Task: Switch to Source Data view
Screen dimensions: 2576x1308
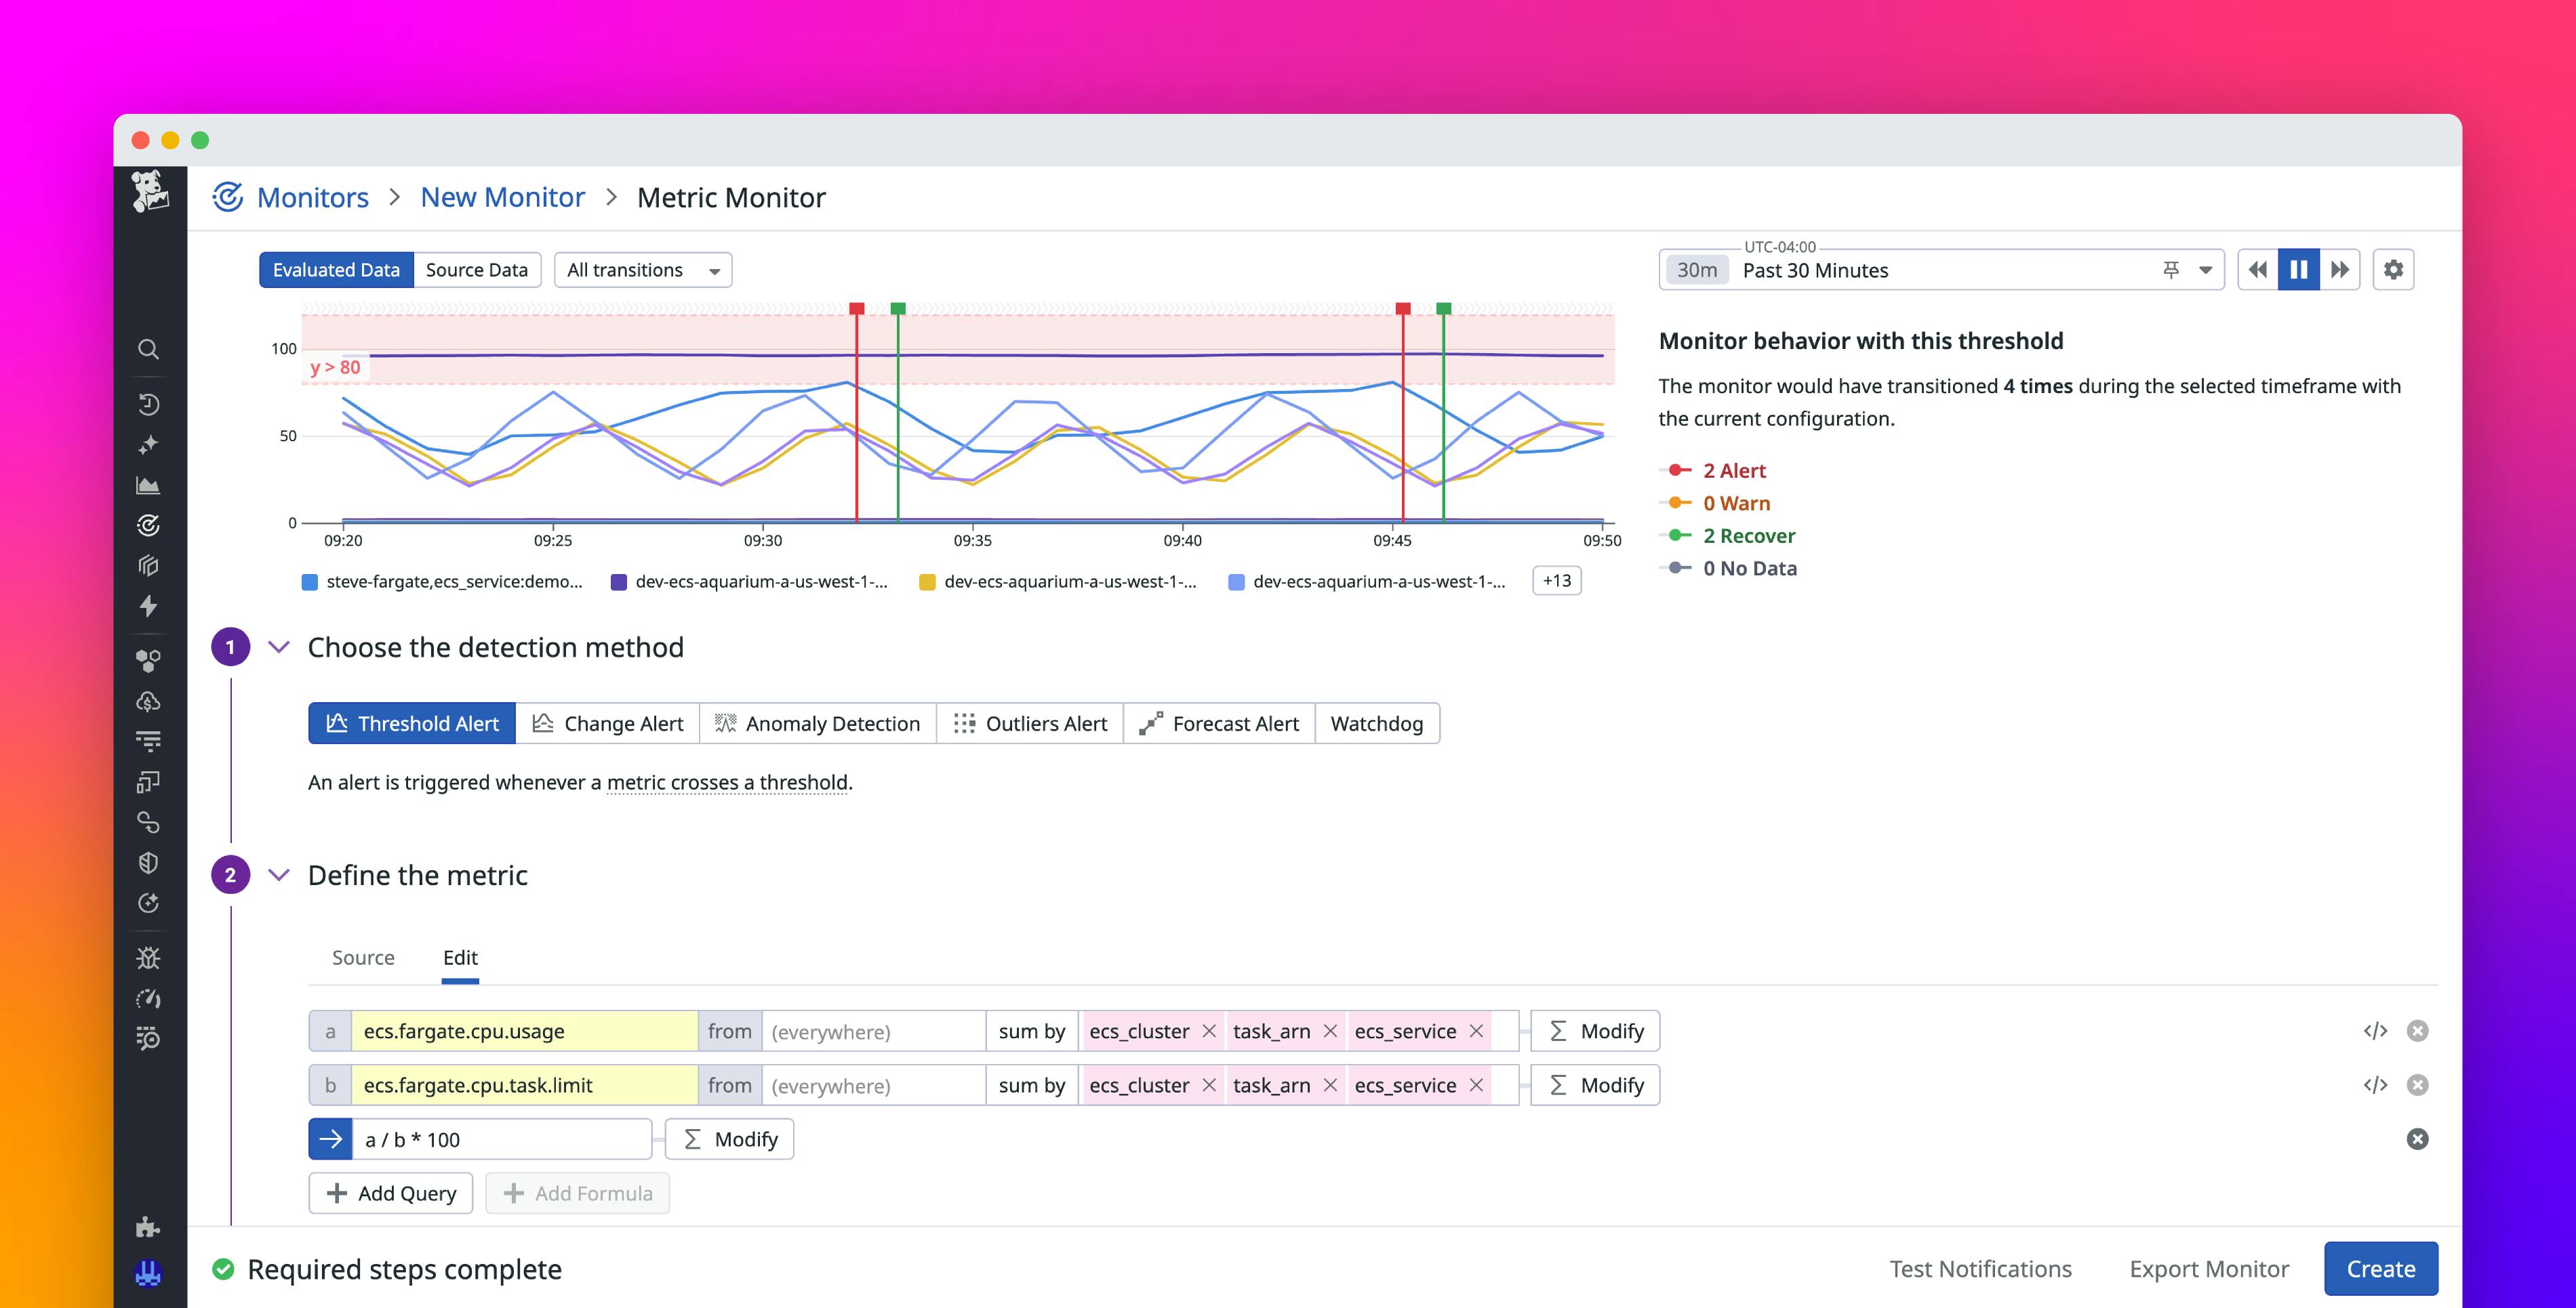Action: tap(476, 269)
